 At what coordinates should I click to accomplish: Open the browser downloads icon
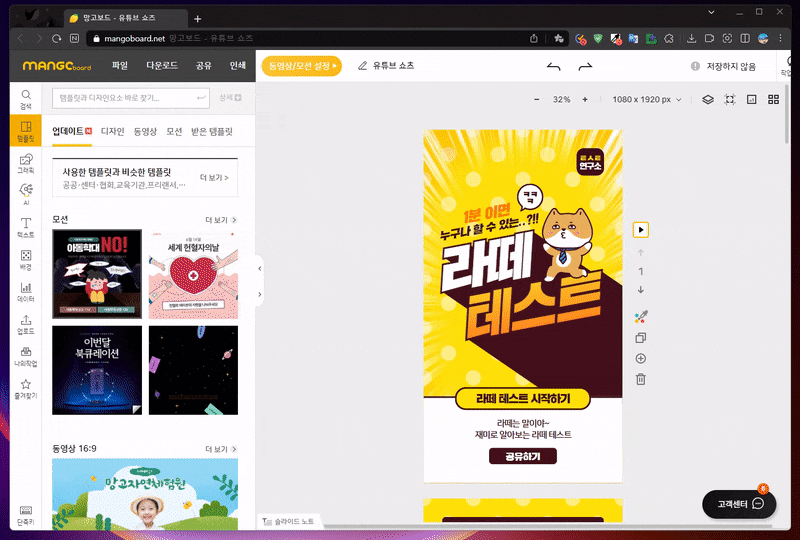(x=691, y=38)
